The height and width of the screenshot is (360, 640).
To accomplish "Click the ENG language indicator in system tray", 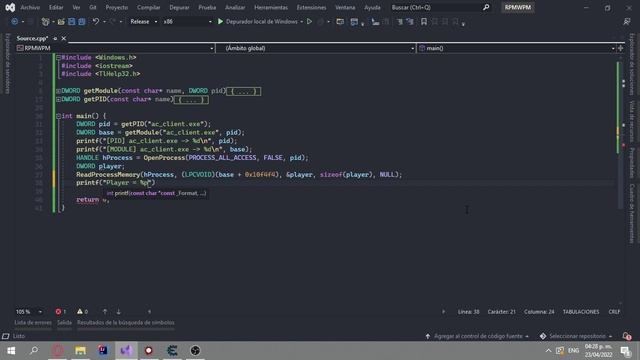I will point(573,351).
